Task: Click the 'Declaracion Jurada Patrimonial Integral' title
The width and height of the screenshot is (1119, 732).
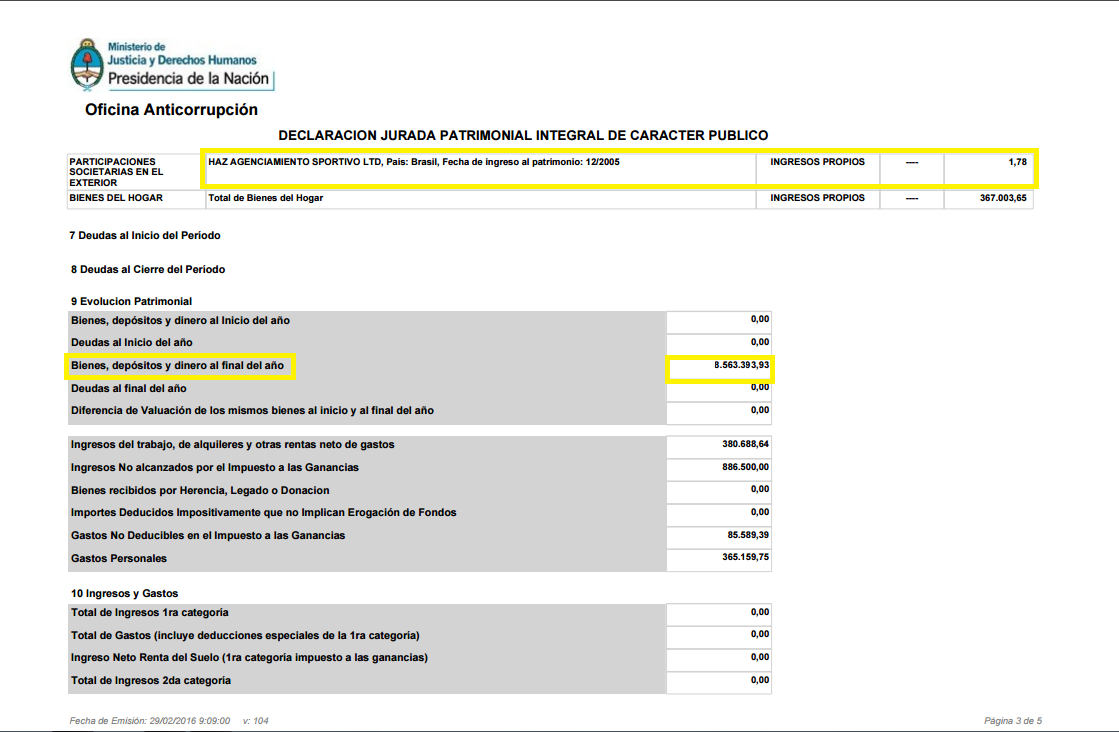Action: [x=522, y=135]
